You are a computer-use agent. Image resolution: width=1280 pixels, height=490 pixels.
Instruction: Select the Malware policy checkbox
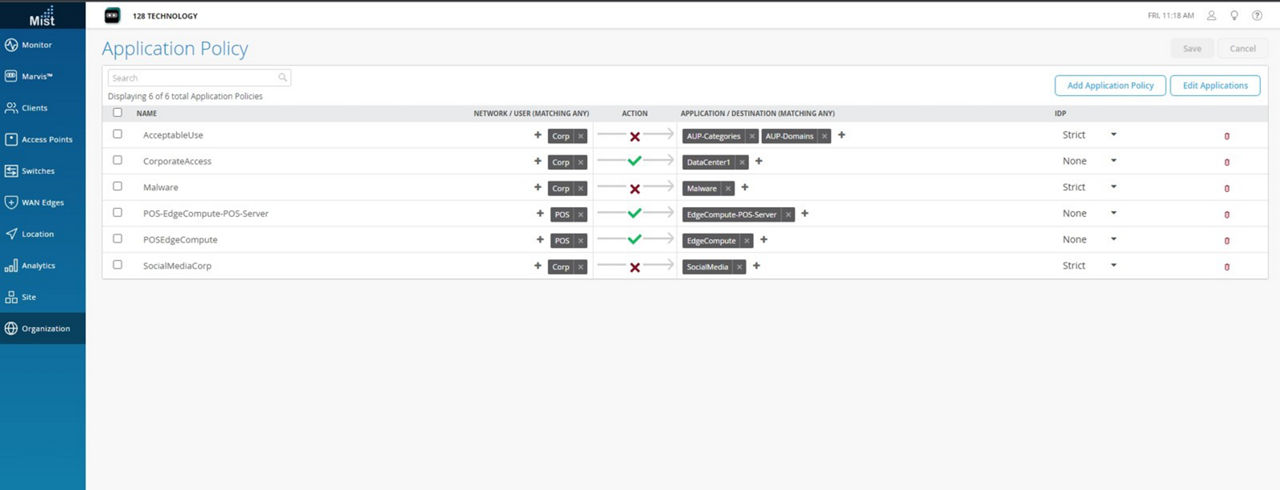(118, 187)
